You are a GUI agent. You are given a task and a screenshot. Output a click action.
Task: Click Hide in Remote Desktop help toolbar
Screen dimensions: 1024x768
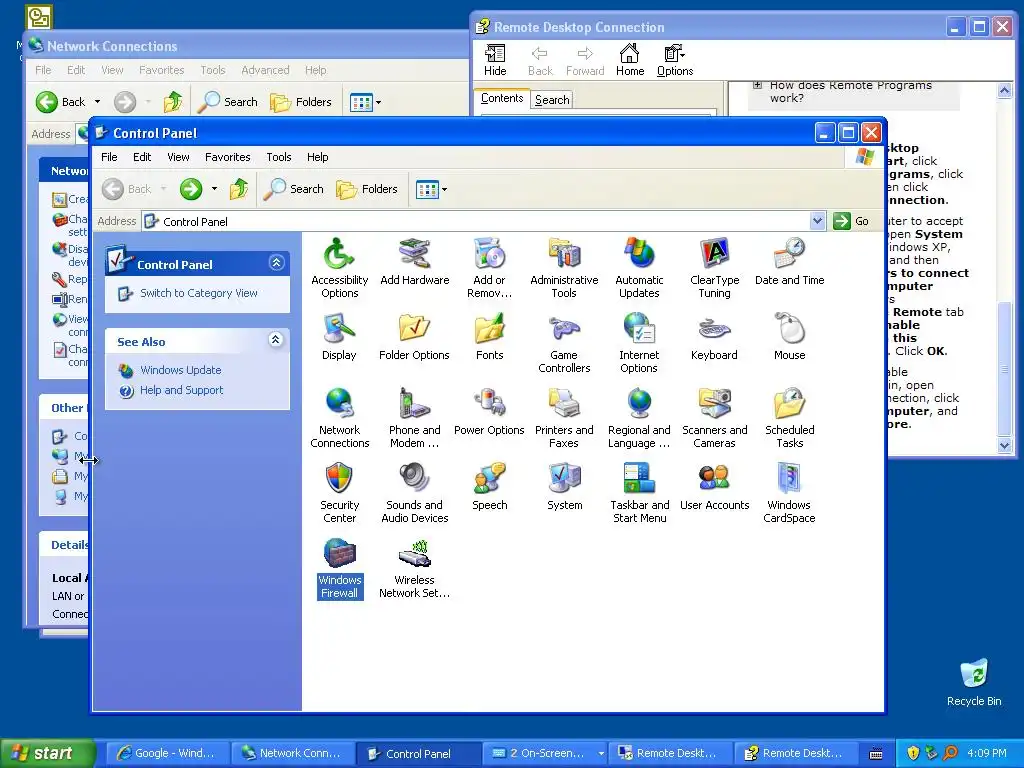[x=494, y=60]
